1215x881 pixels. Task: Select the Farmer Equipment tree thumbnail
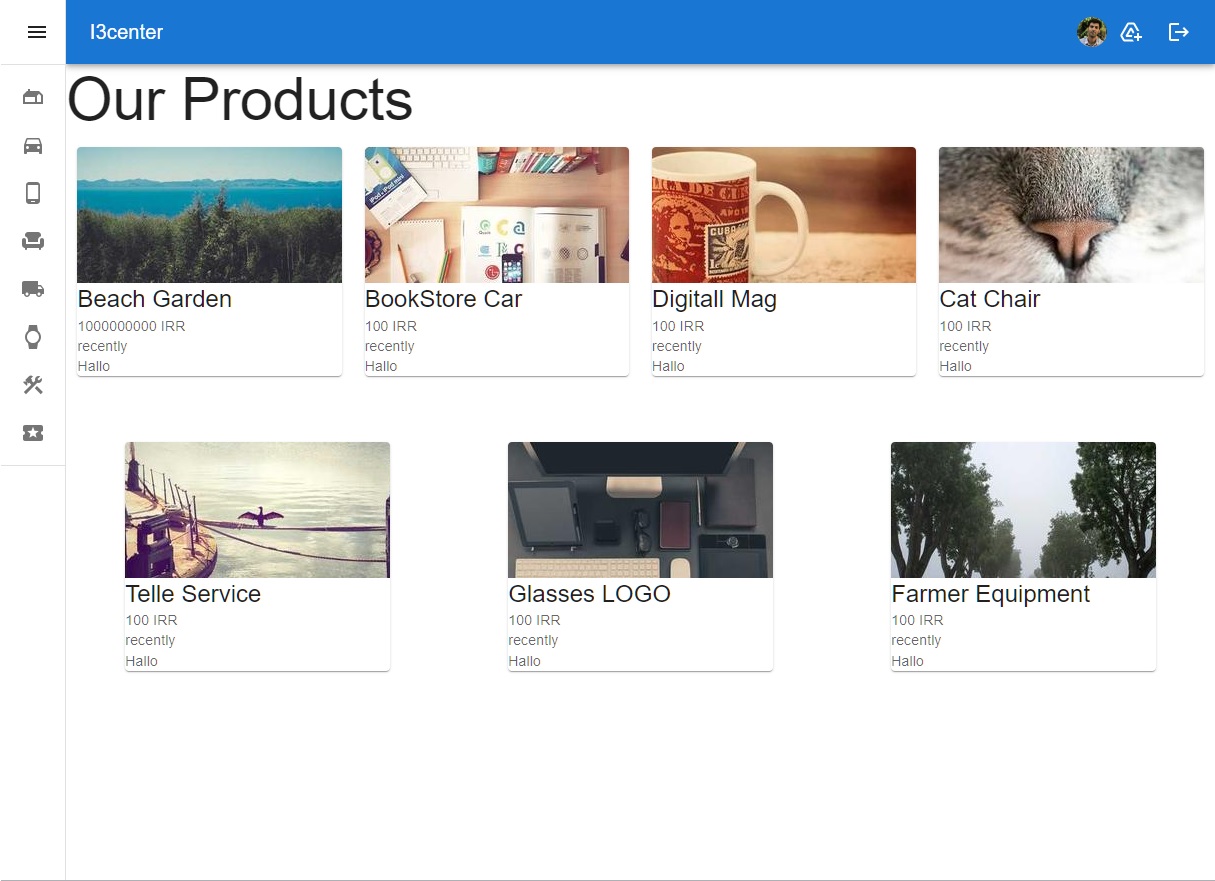(x=1023, y=510)
